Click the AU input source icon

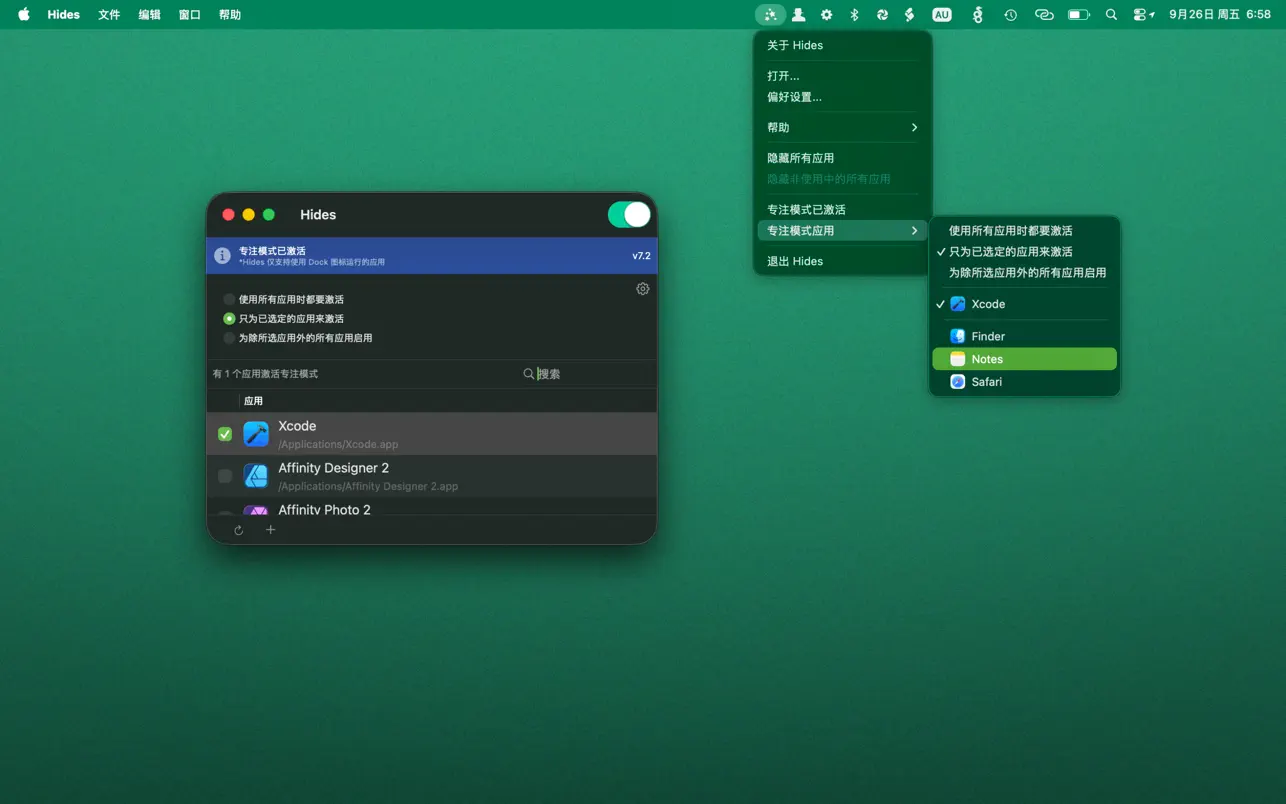point(941,15)
